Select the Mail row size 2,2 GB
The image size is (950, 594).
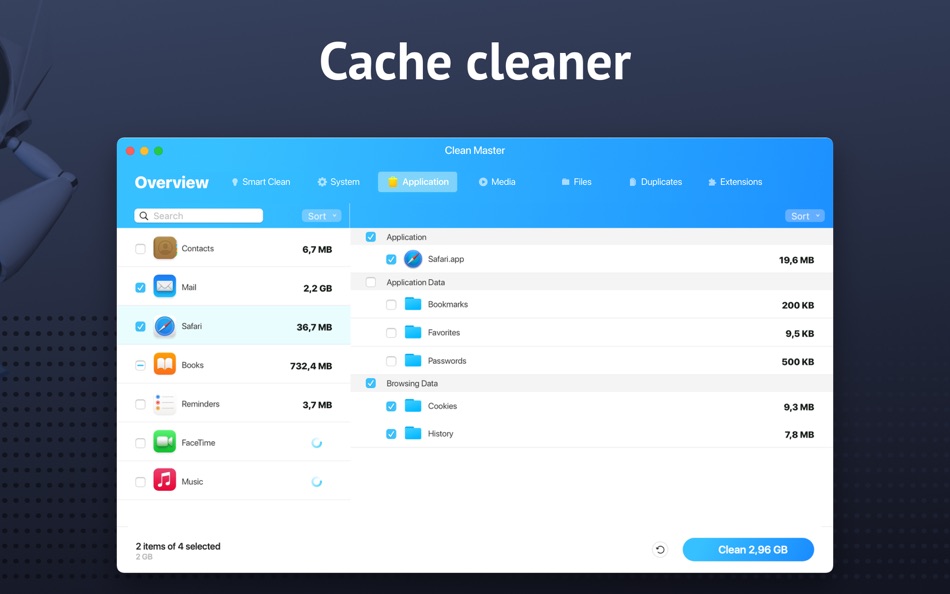317,289
